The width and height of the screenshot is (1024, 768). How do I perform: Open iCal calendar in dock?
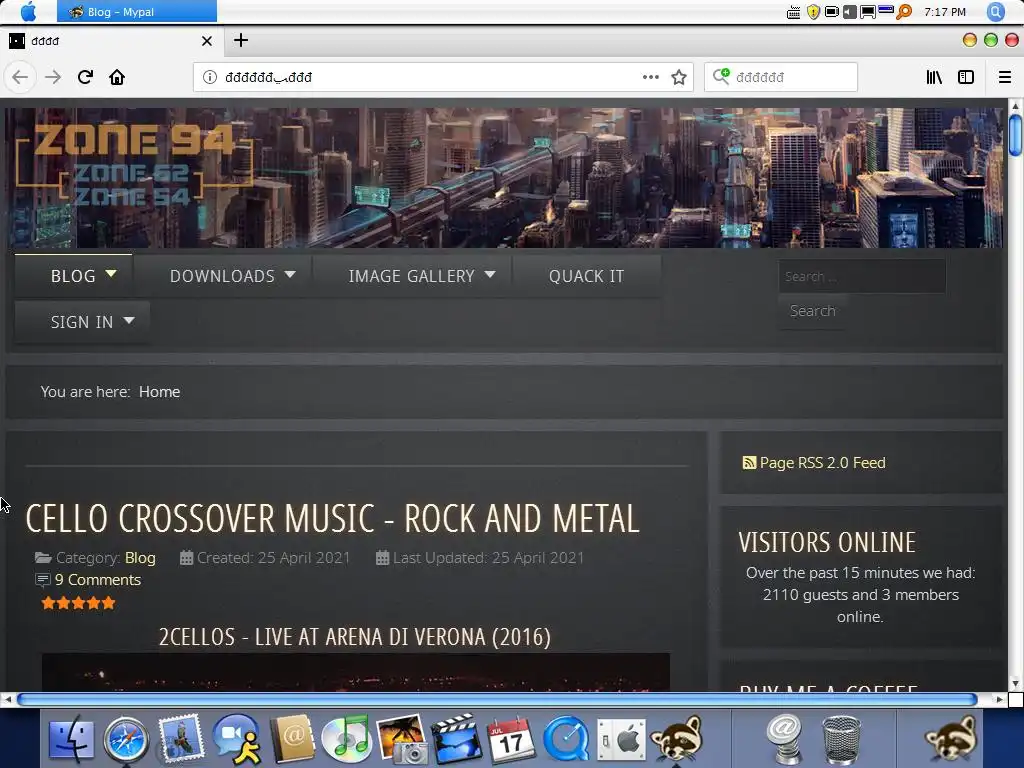511,739
